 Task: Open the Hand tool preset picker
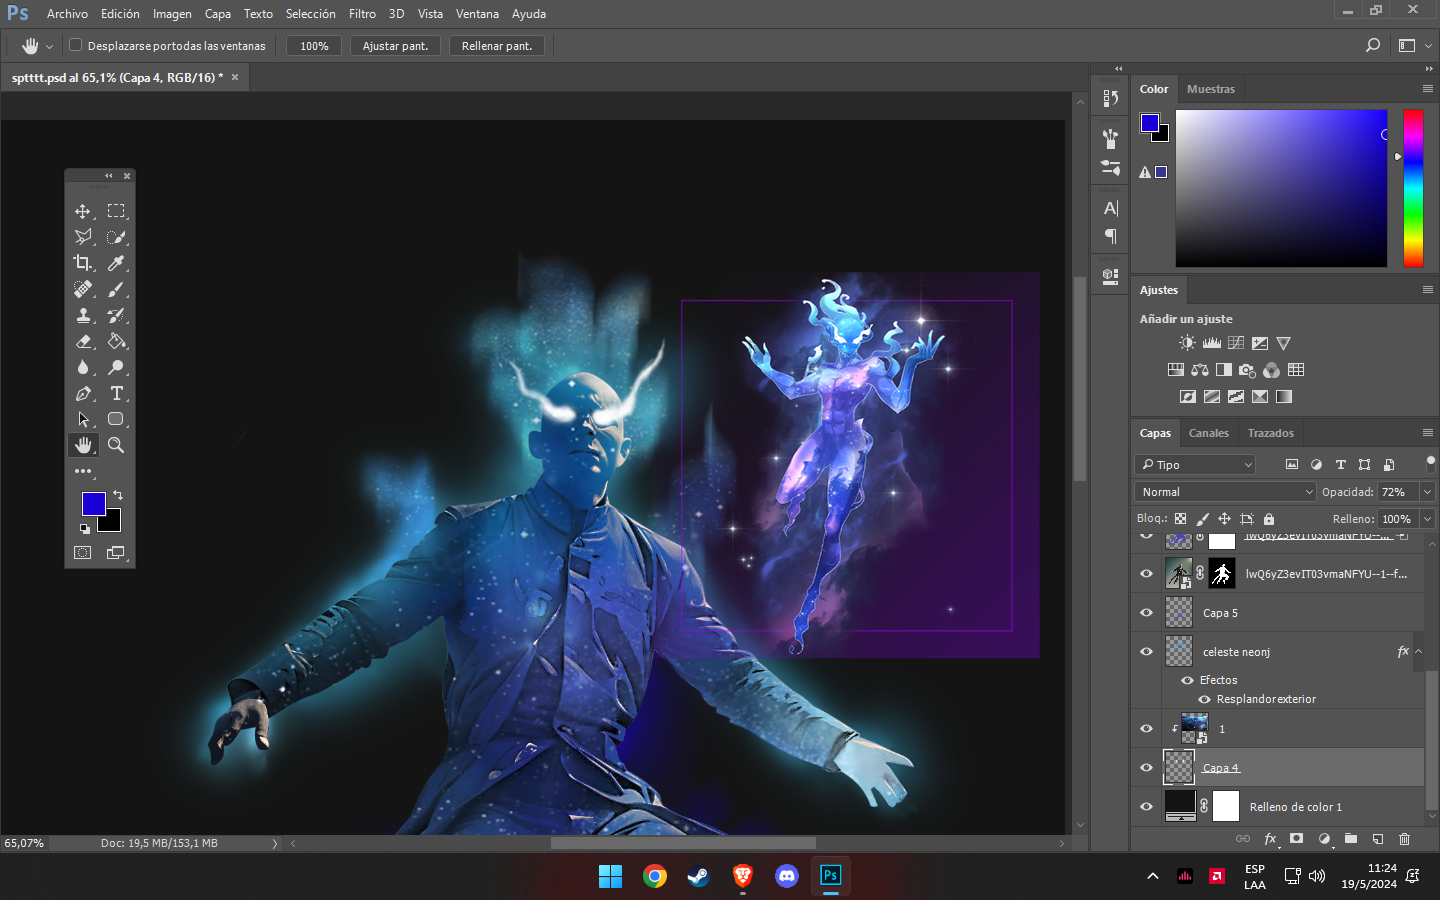(49, 46)
